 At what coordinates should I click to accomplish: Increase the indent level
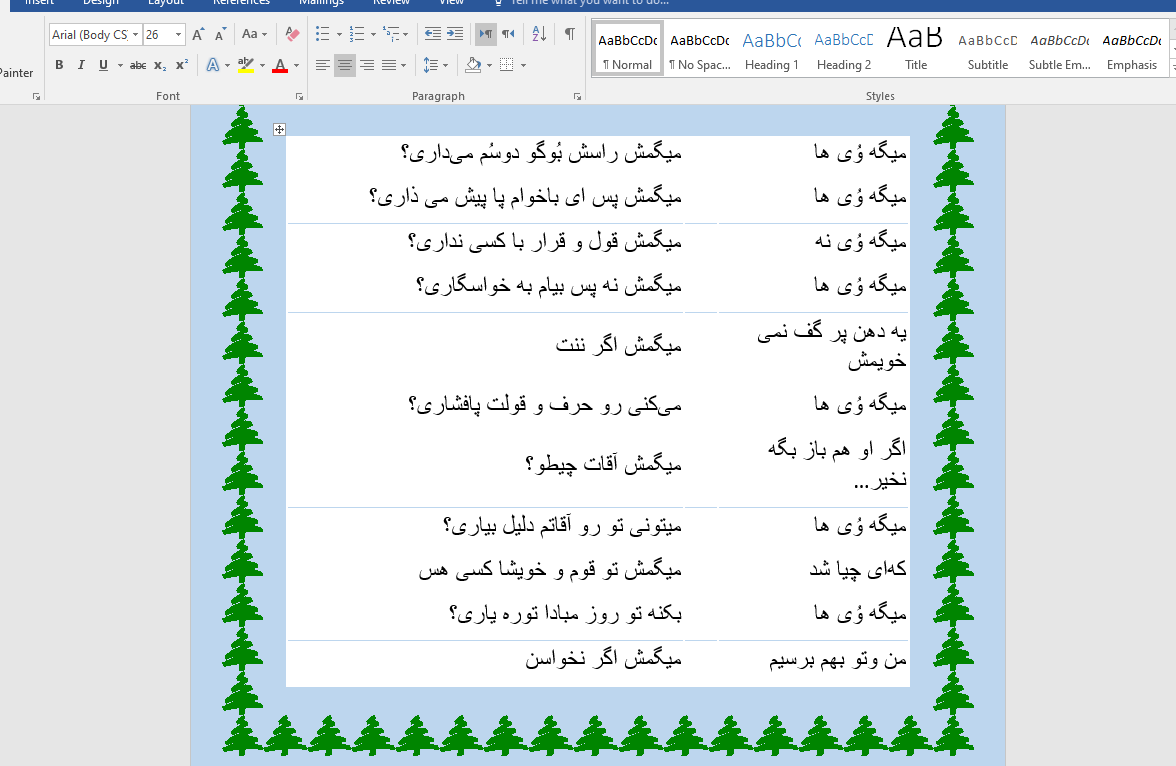coord(457,33)
